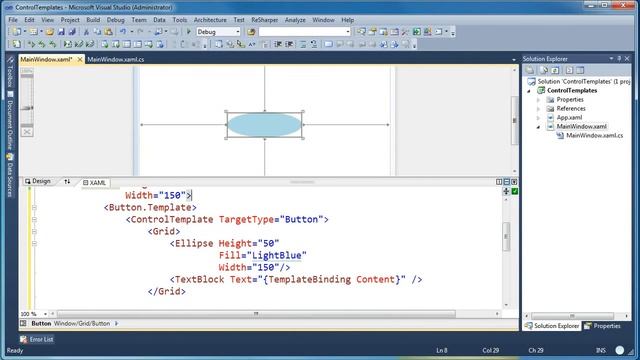Open the Toolbox side panel

11,72
